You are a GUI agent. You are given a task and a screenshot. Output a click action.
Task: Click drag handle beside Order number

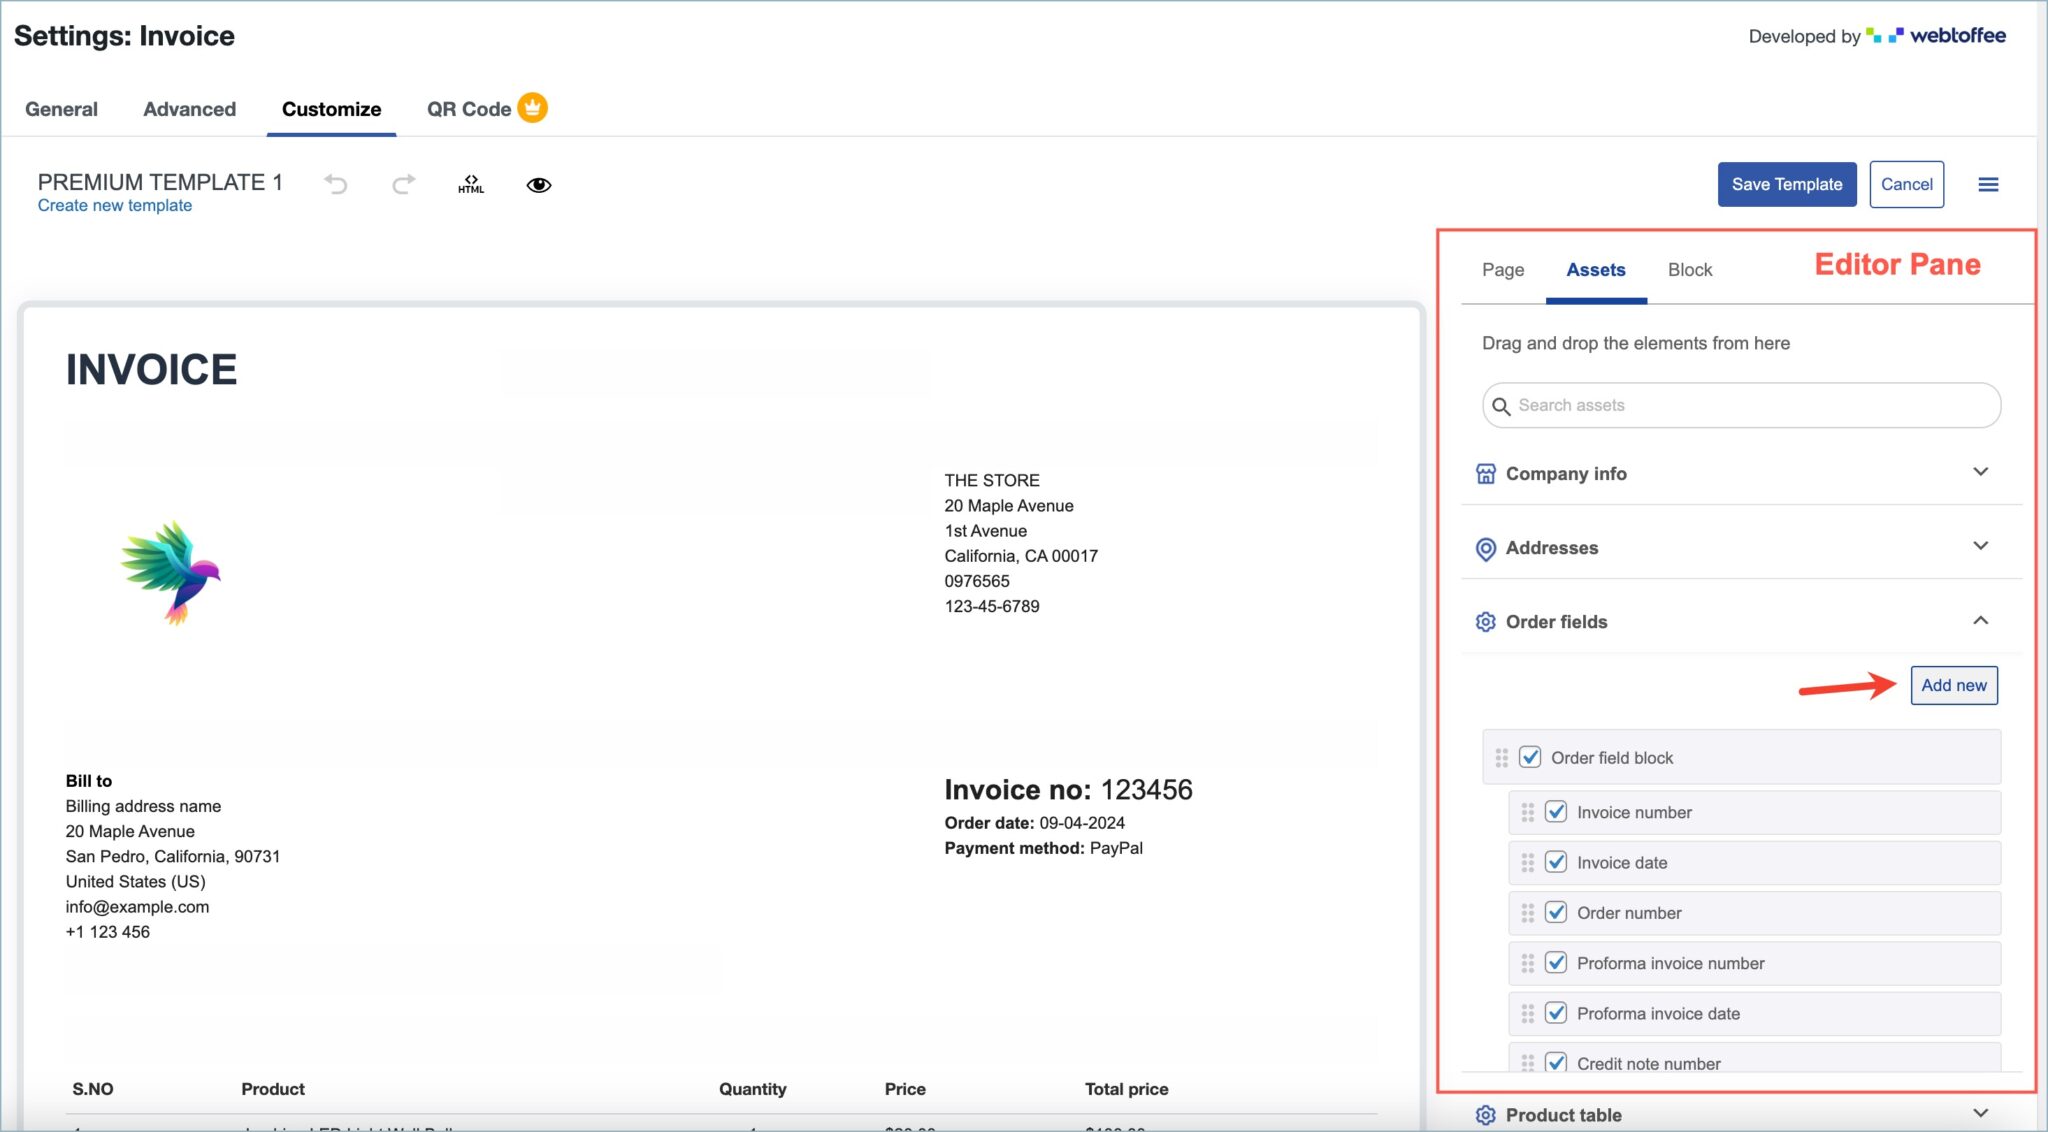tap(1528, 913)
